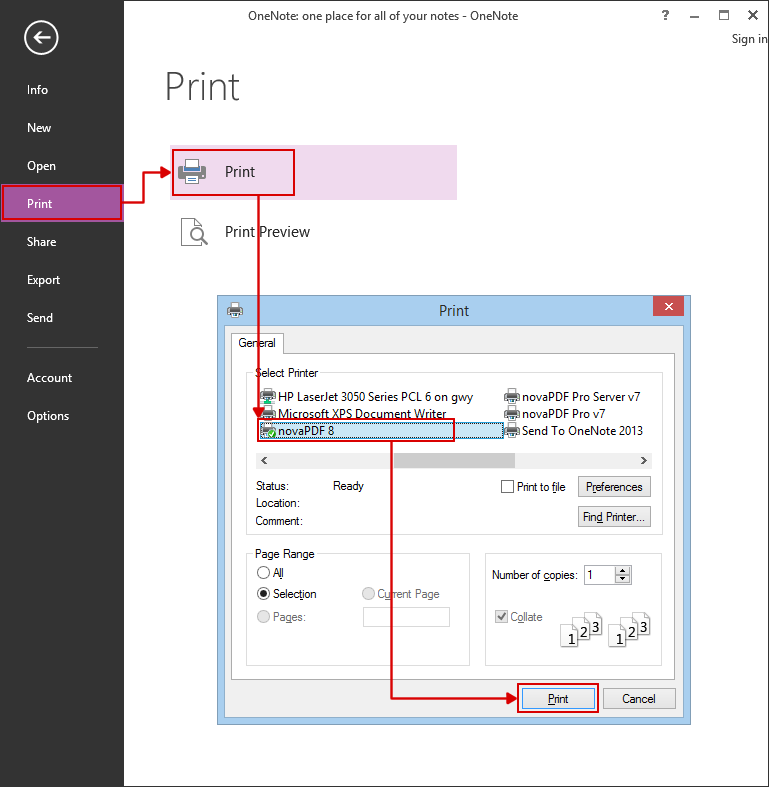Image resolution: width=769 pixels, height=787 pixels.
Task: Enable the Print to file checkbox
Action: point(507,487)
